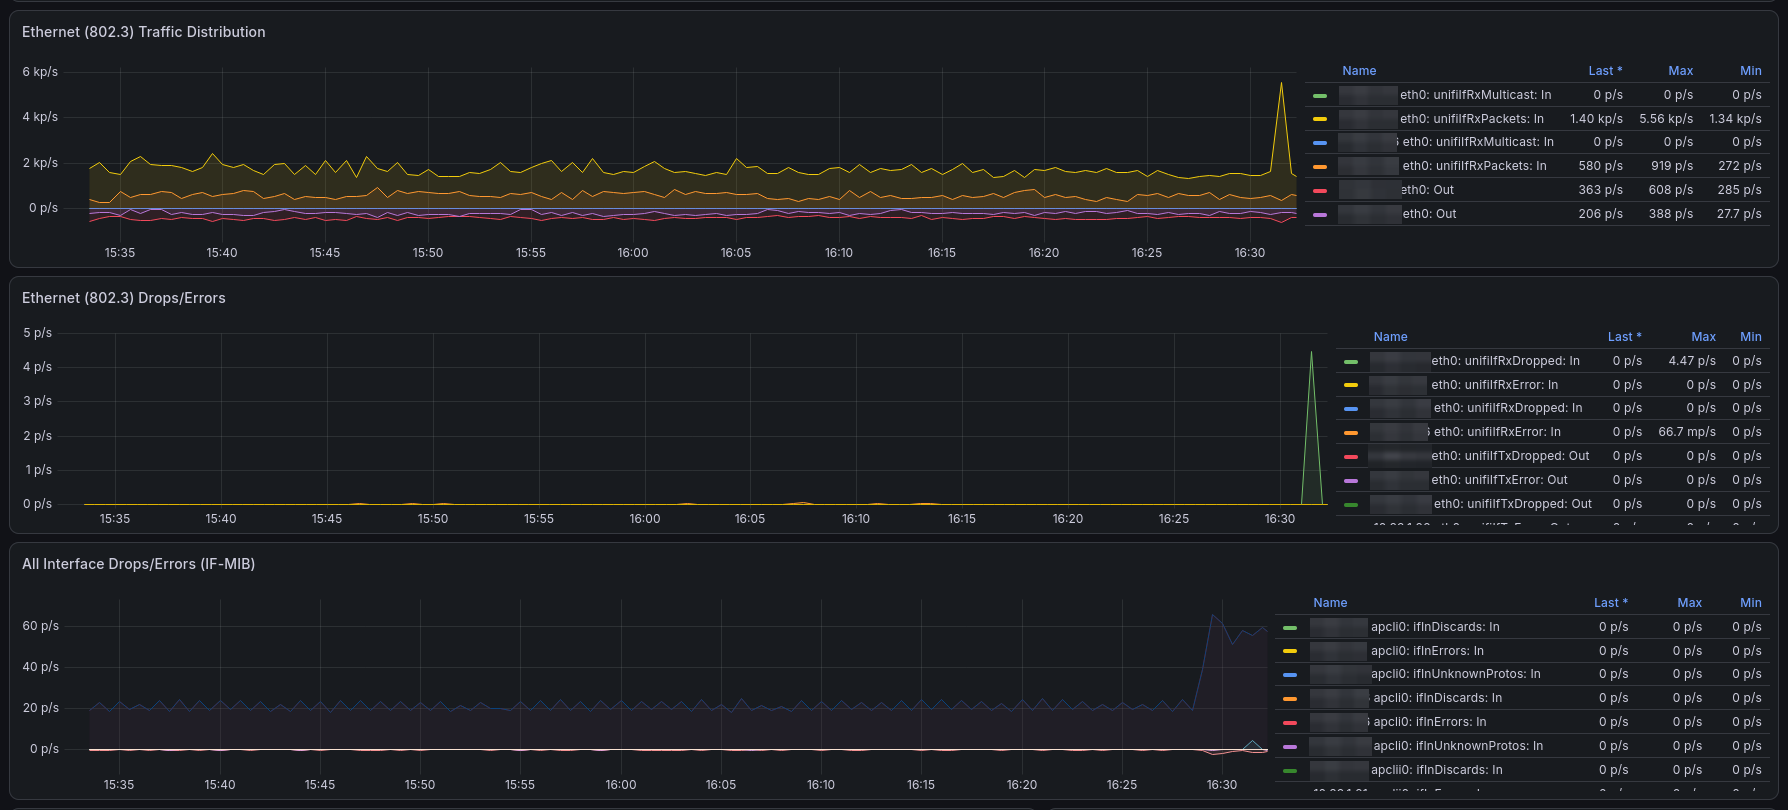Sort All Interface Drops/Errors legend by Max header
This screenshot has height=810, width=1788.
(1689, 603)
